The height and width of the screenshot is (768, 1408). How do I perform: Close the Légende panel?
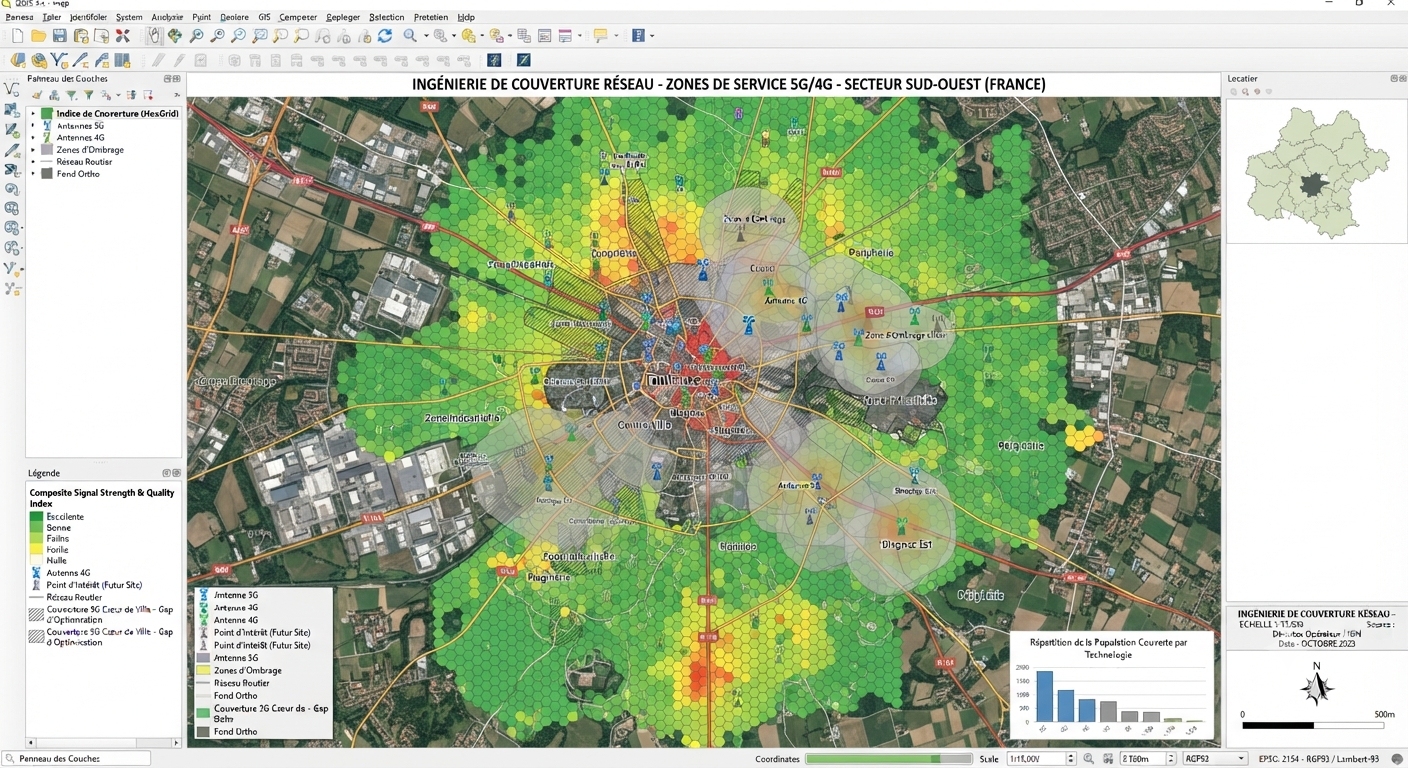(177, 473)
